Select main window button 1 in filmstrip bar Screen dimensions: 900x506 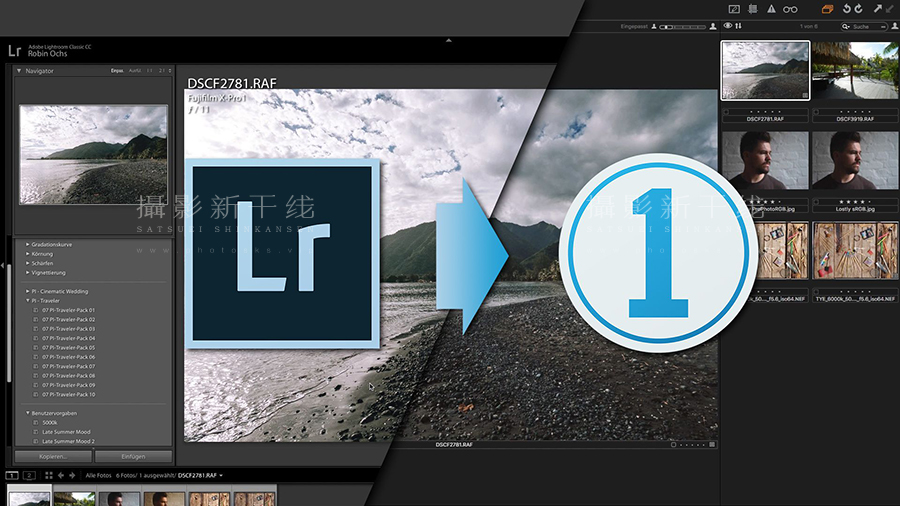click(12, 475)
